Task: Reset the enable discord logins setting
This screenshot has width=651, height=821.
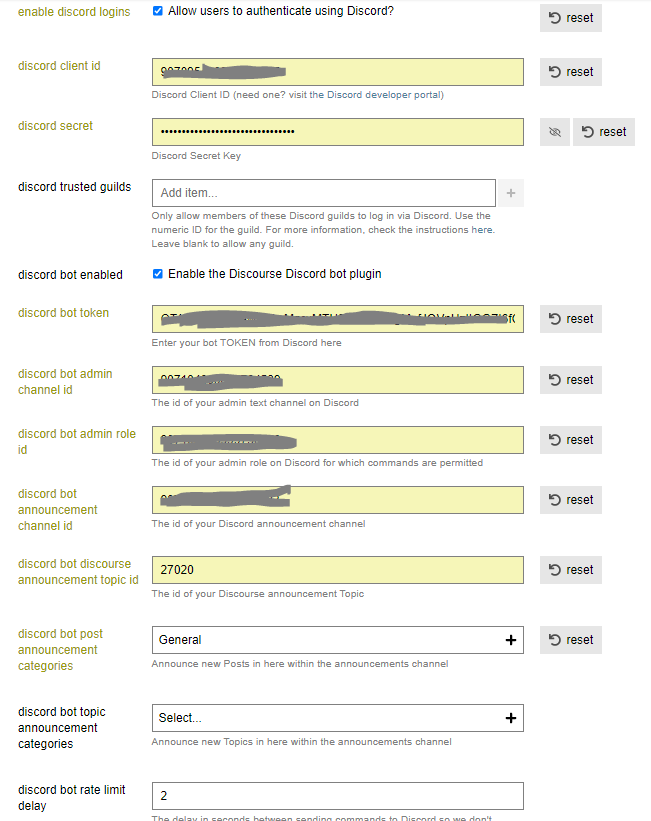Action: pyautogui.click(x=570, y=18)
